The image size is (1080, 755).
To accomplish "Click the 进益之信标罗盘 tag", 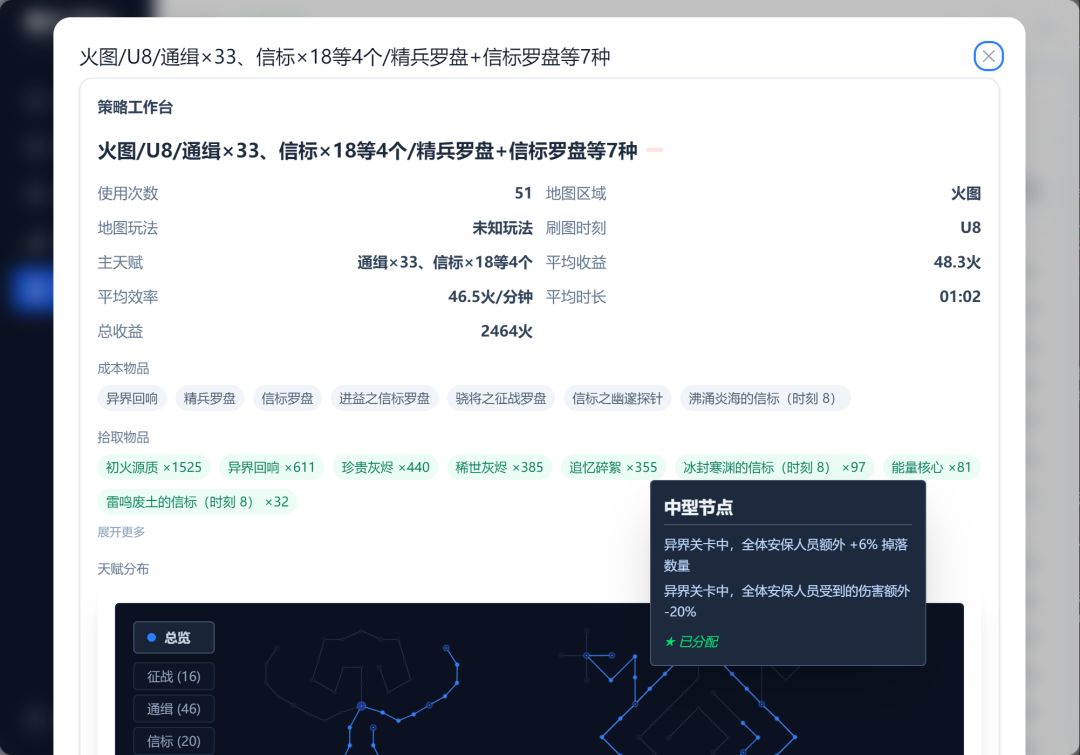I will click(384, 398).
